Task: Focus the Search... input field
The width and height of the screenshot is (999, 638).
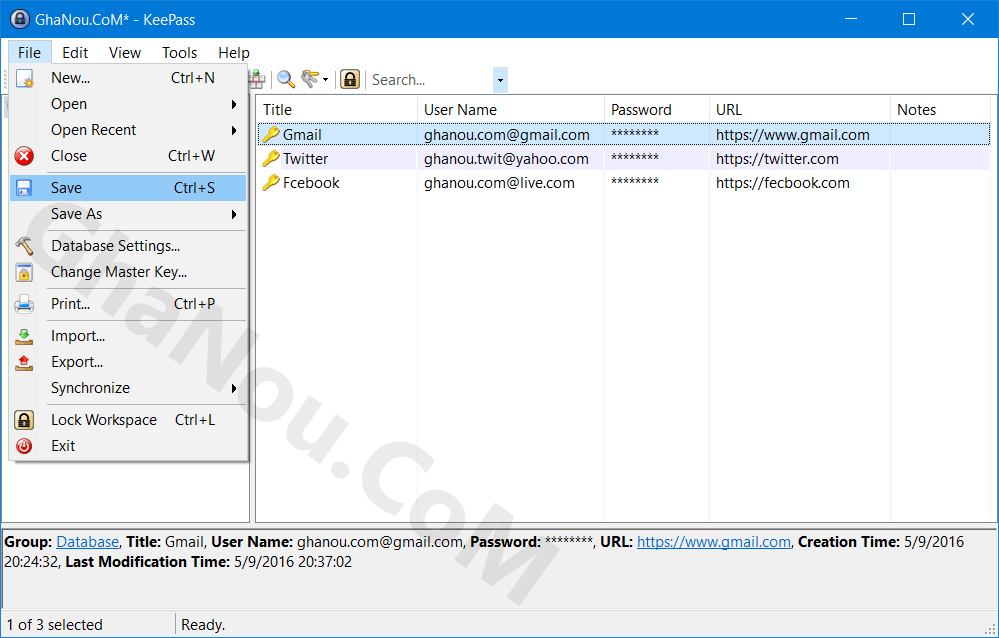Action: [431, 80]
